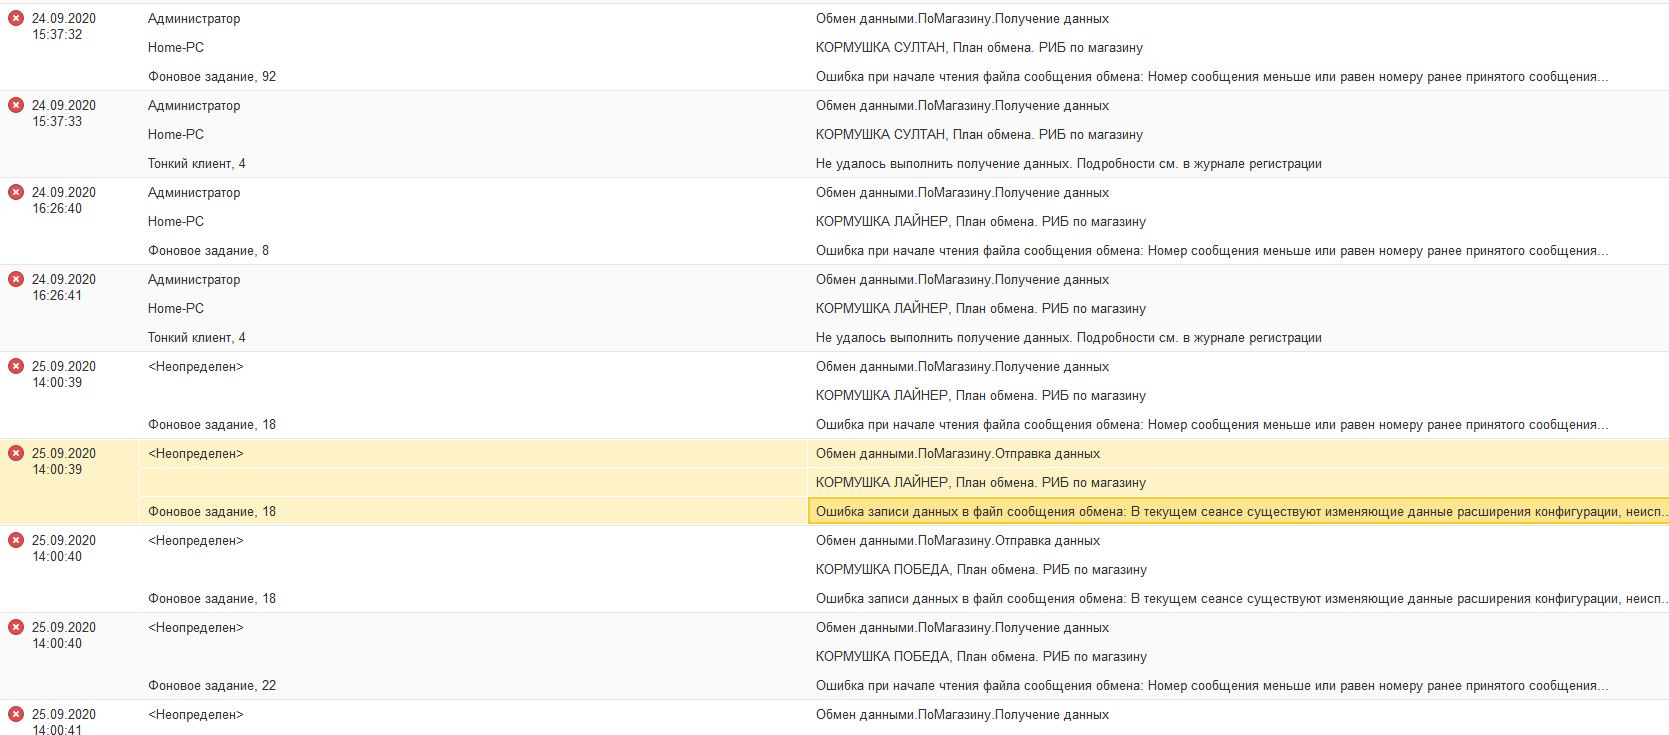Select the 'Фоновое задание, 8' cell
Image resolution: width=1669 pixels, height=735 pixels.
point(208,251)
